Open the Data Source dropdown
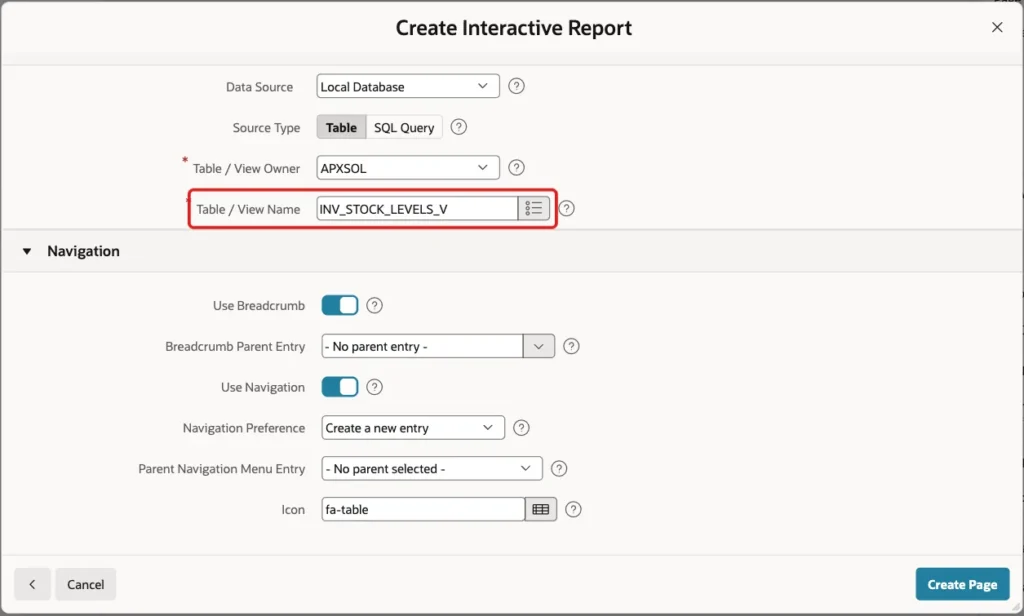Viewport: 1024px width, 616px height. (408, 86)
